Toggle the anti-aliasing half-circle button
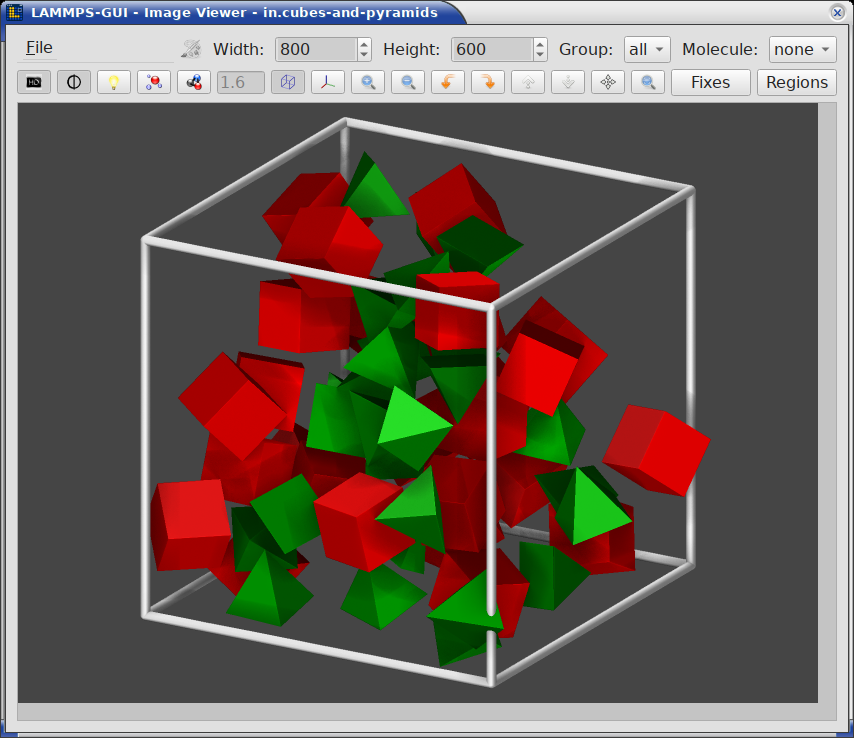Image resolution: width=854 pixels, height=738 pixels. pos(74,82)
